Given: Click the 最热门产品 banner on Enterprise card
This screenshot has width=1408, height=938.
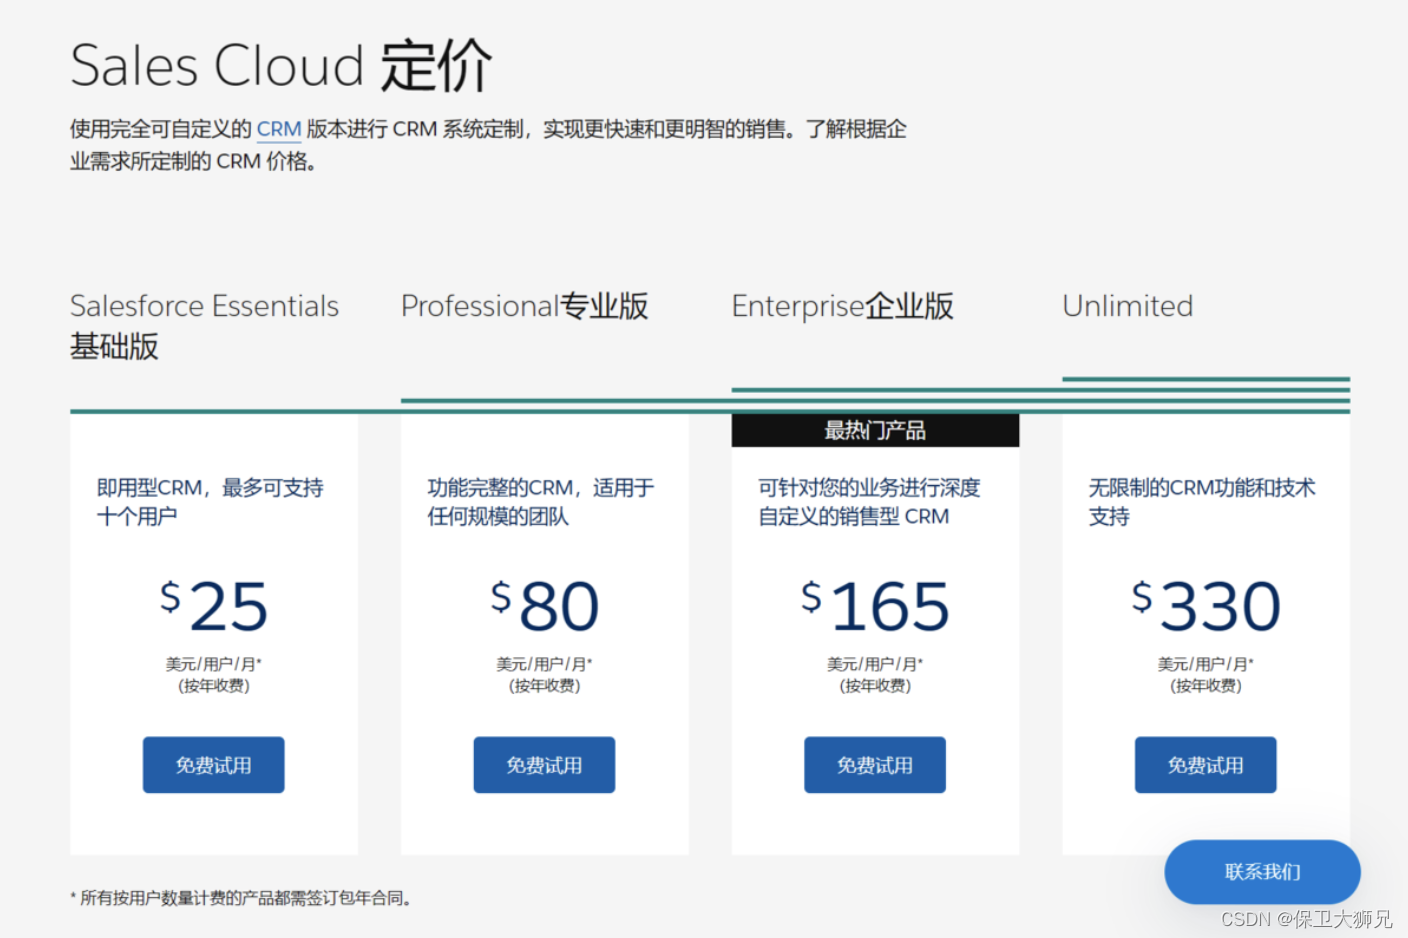Looking at the screenshot, I should click(x=875, y=431).
